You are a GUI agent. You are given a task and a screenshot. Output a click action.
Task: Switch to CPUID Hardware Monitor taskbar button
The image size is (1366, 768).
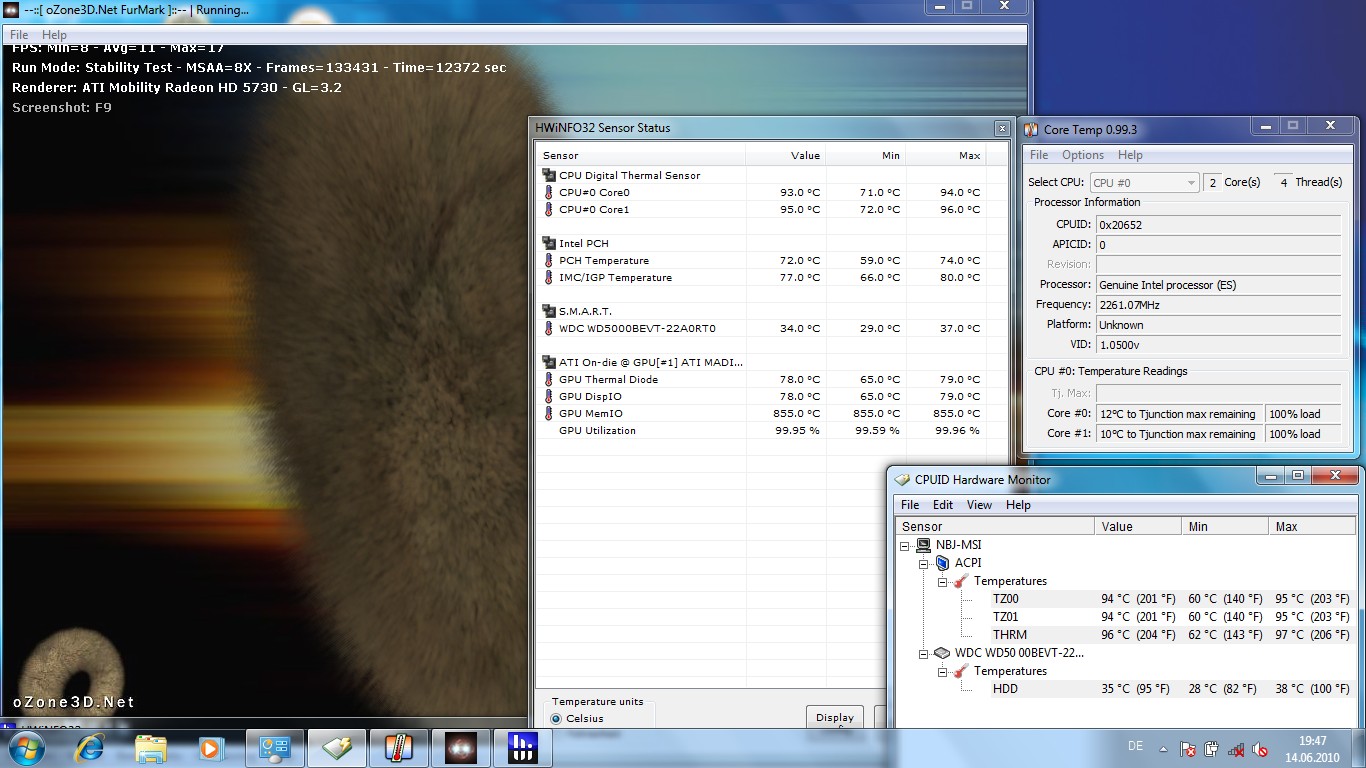[337, 748]
